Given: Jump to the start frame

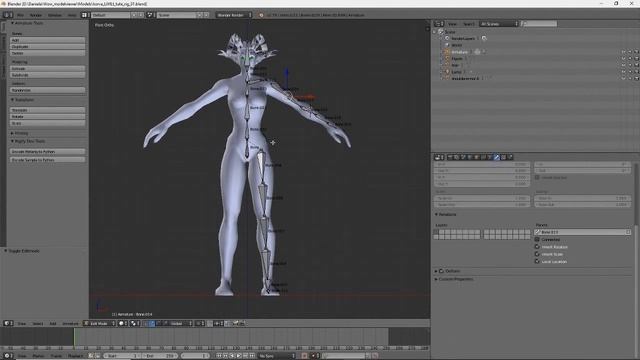Looking at the screenshot, I should coord(219,356).
